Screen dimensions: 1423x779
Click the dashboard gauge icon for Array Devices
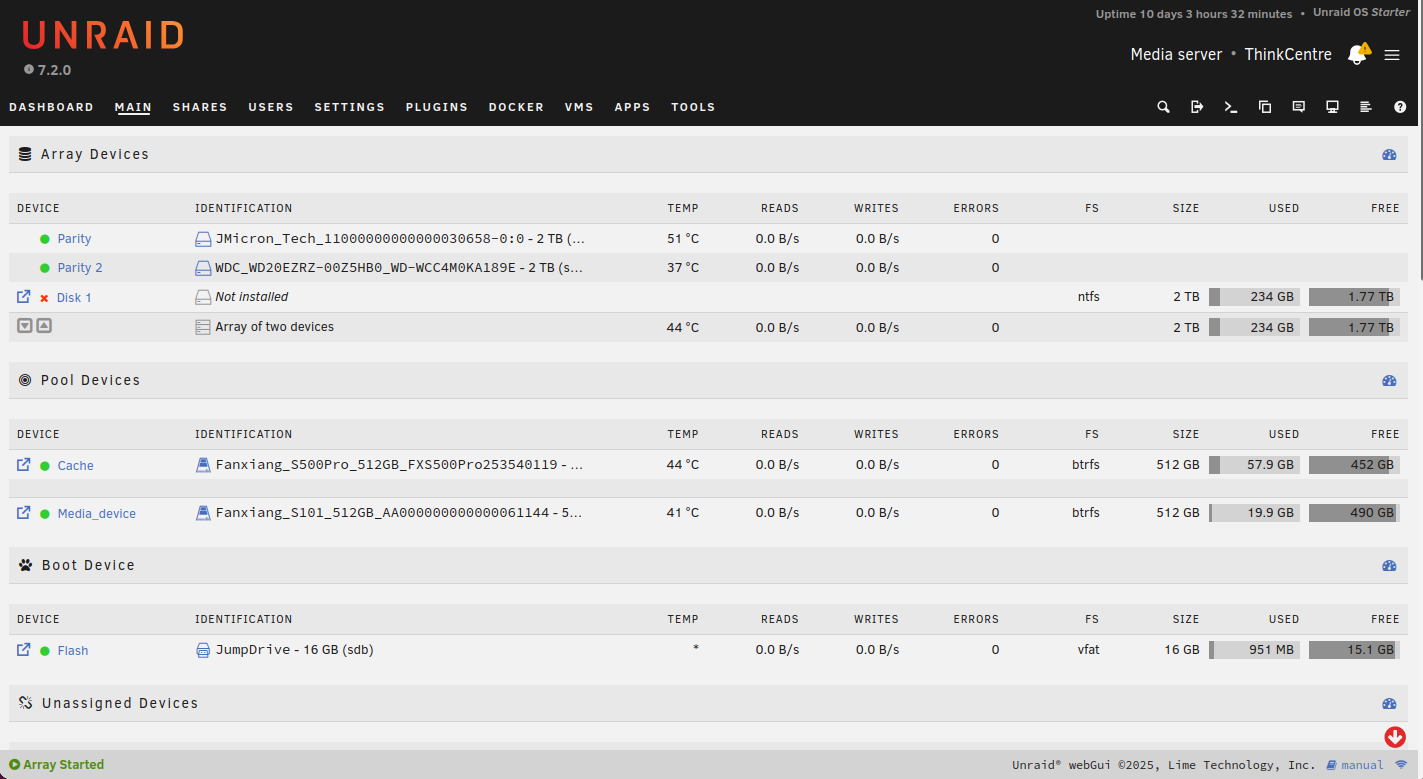point(1389,155)
